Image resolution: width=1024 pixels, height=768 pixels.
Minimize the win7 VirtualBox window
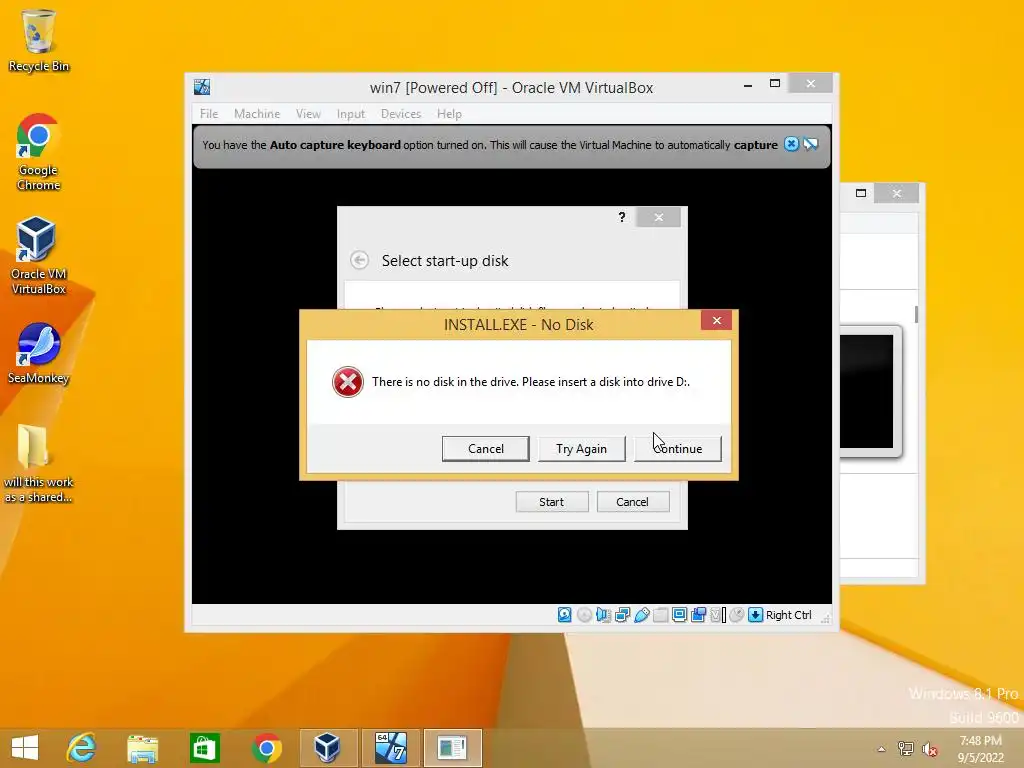[x=748, y=84]
